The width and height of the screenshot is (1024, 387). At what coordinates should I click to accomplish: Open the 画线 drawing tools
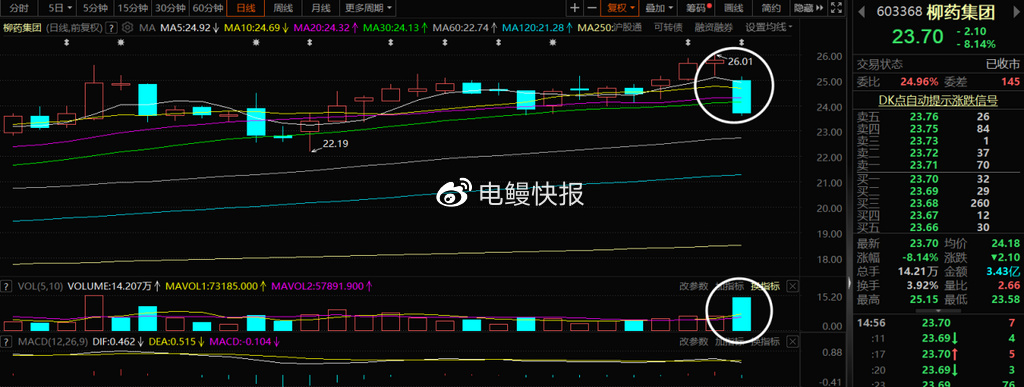734,8
